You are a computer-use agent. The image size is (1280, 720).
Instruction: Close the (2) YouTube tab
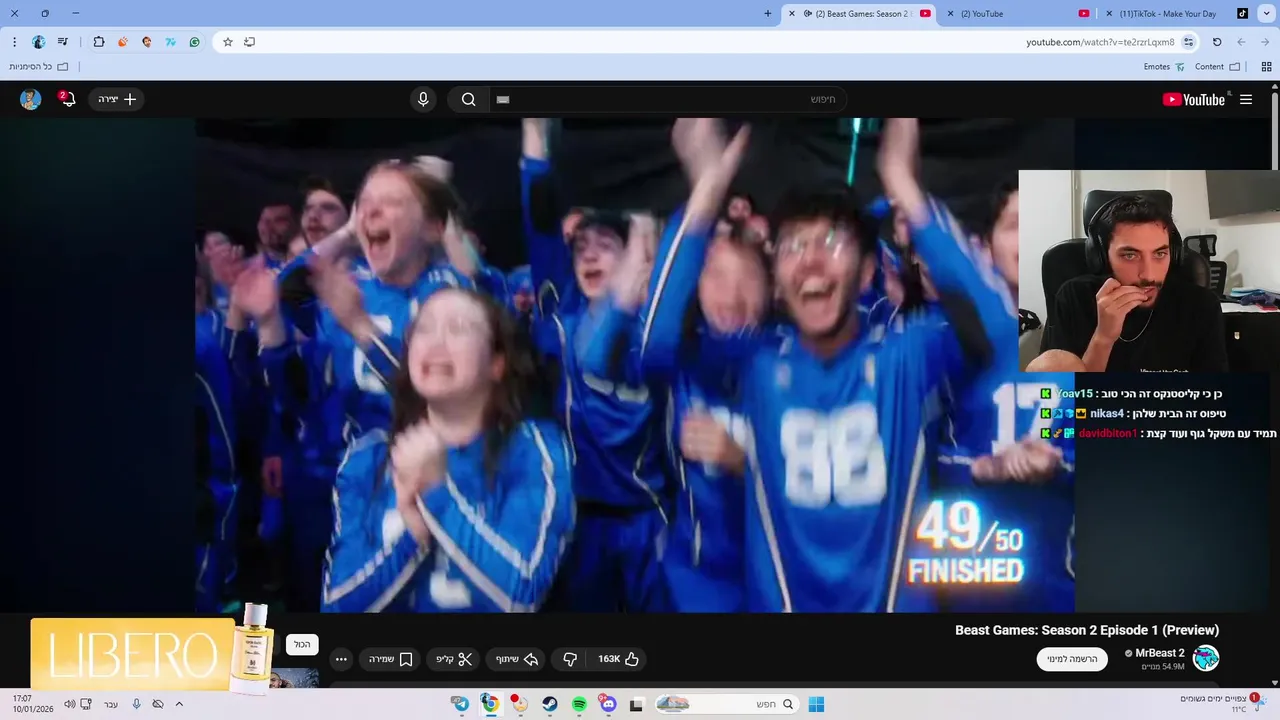pyautogui.click(x=950, y=14)
